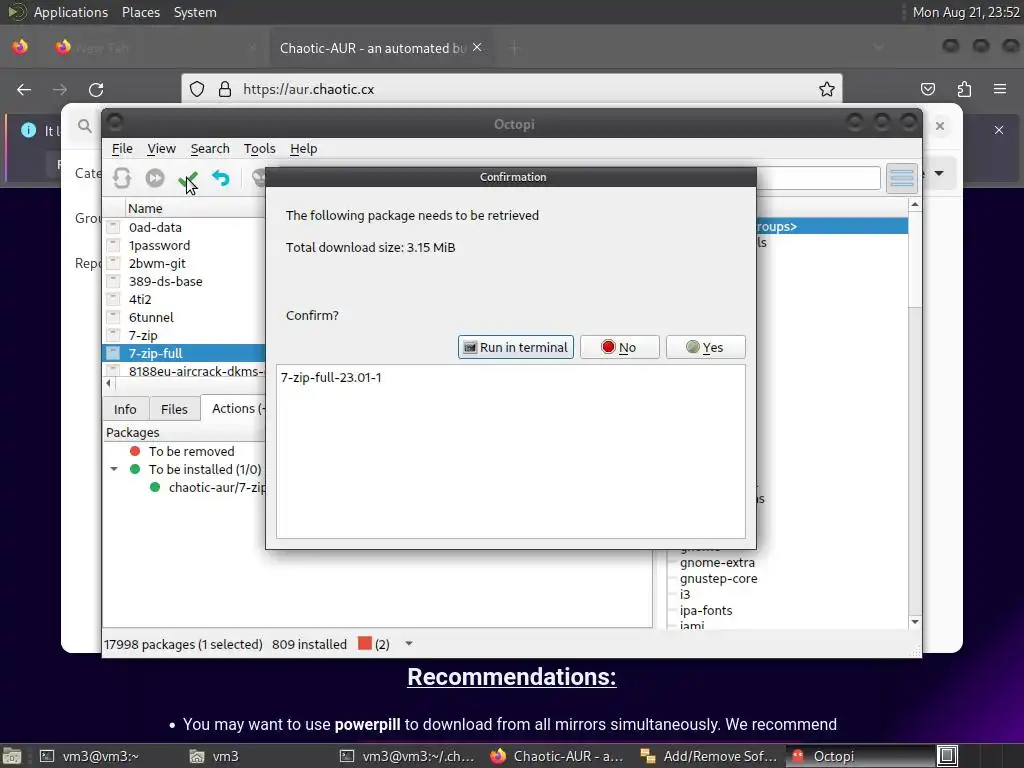Close the Chaotic-AUR browser tab

[477, 48]
